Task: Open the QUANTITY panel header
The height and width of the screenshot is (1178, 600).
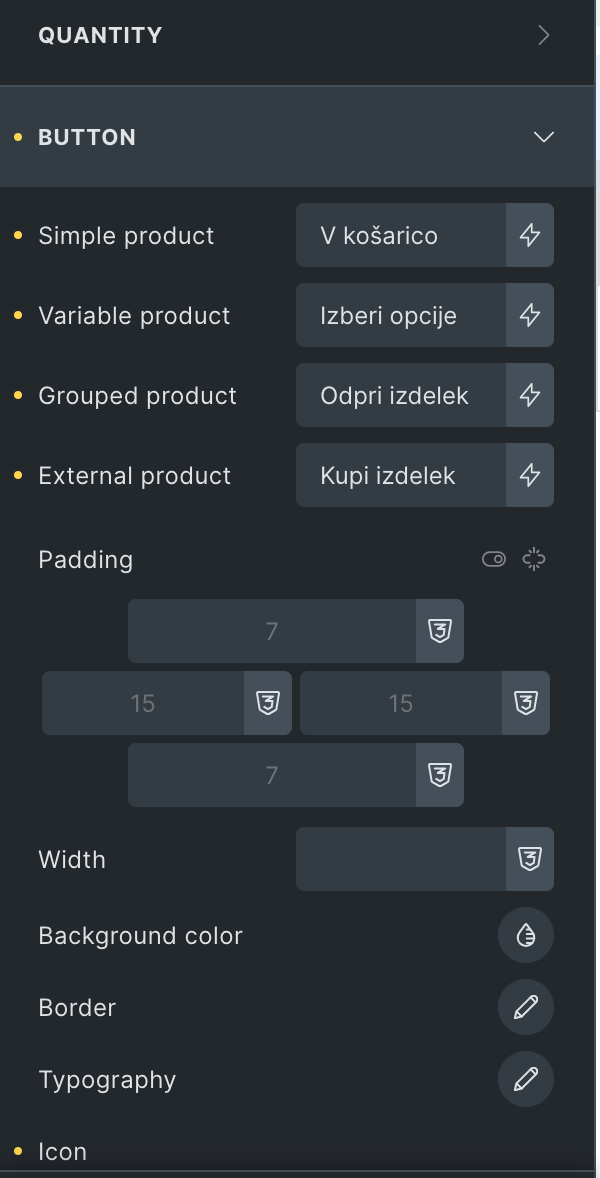Action: [100, 35]
